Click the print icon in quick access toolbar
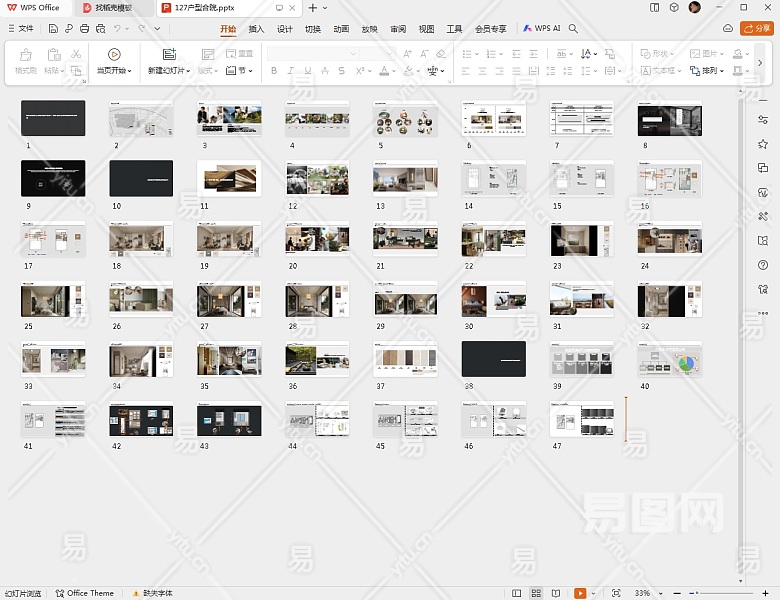 pyautogui.click(x=84, y=29)
